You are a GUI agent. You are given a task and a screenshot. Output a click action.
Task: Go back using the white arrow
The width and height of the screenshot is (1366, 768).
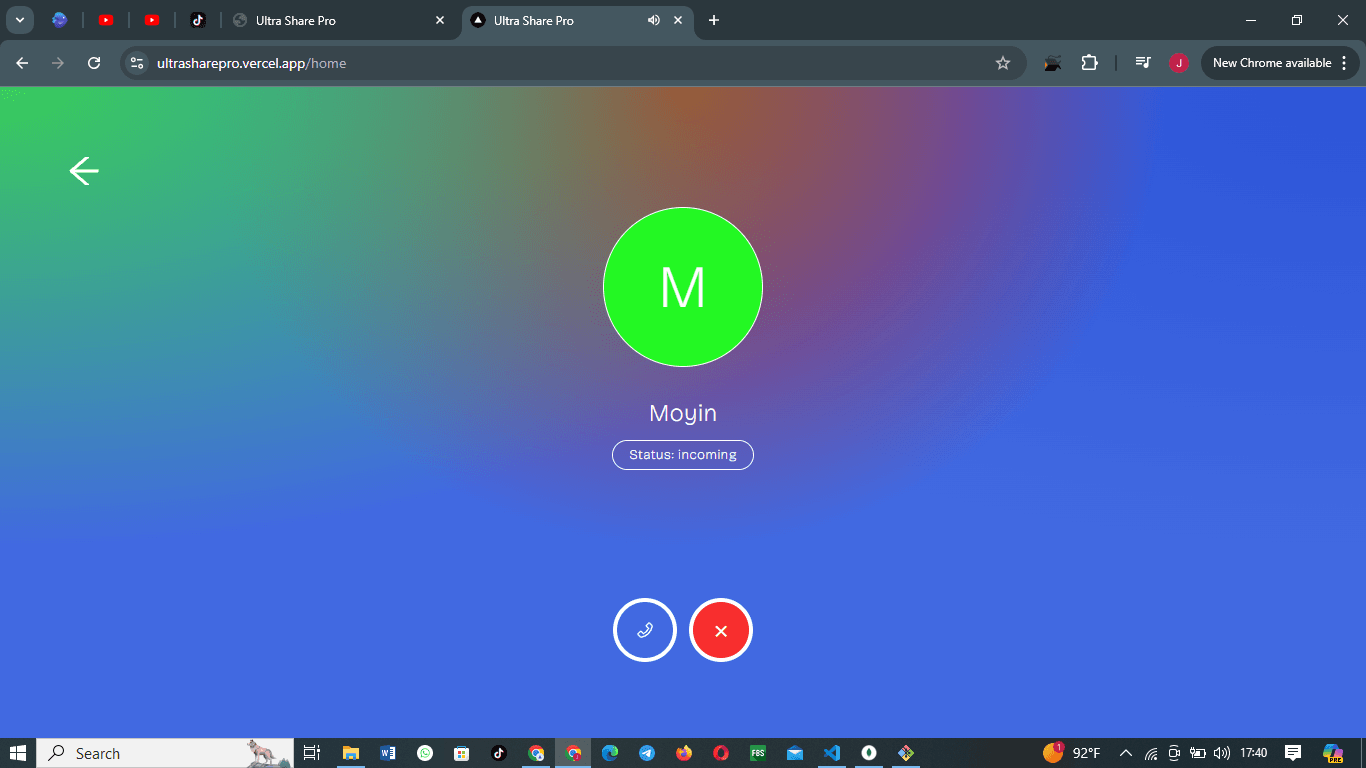[84, 171]
